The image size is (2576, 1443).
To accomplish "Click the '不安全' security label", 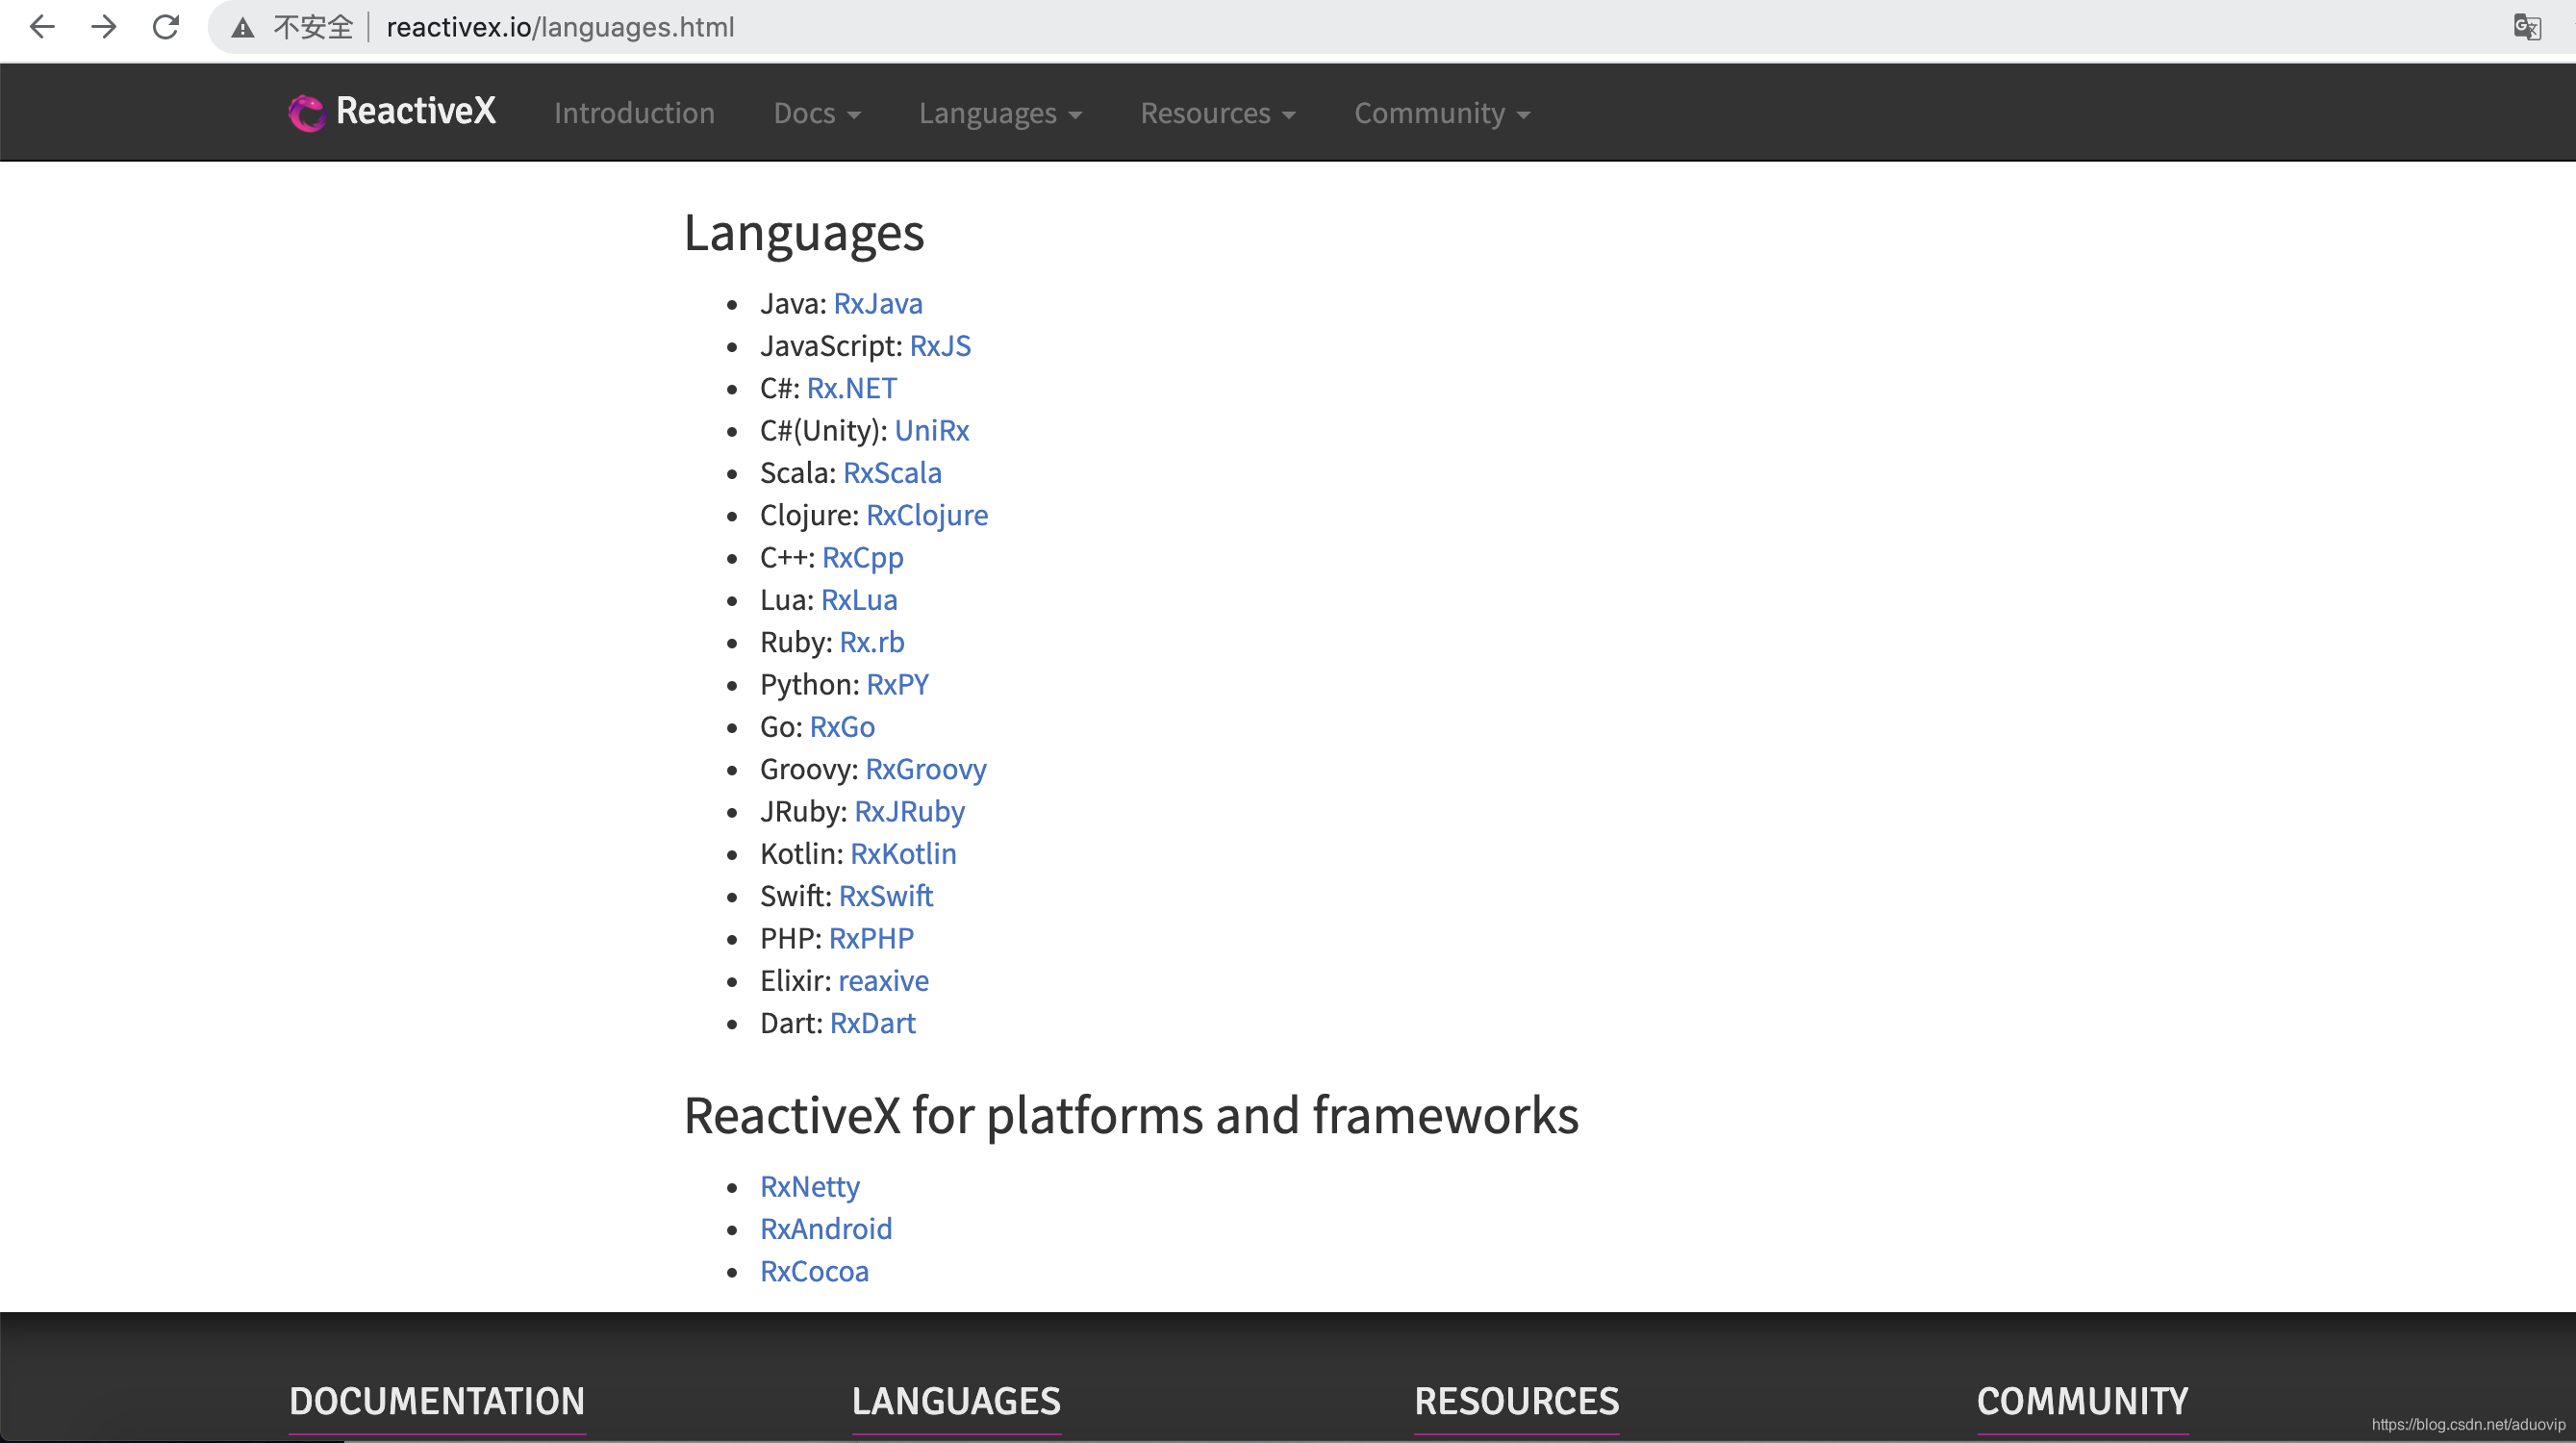I will [313, 27].
